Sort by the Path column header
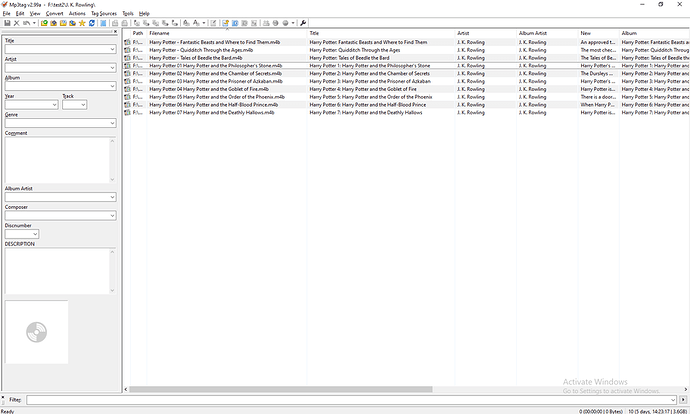Screen dimensions: 690x414 click(x=138, y=33)
